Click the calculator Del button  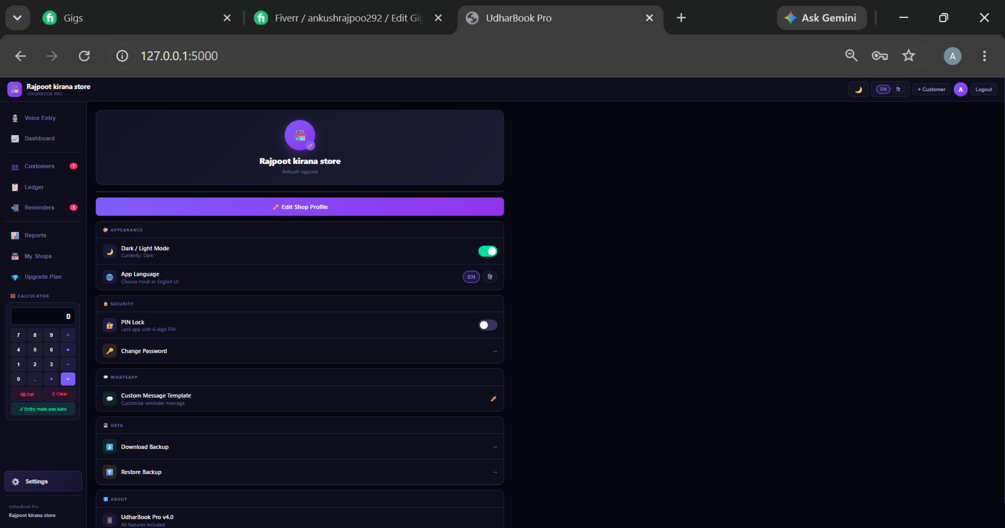click(x=27, y=394)
